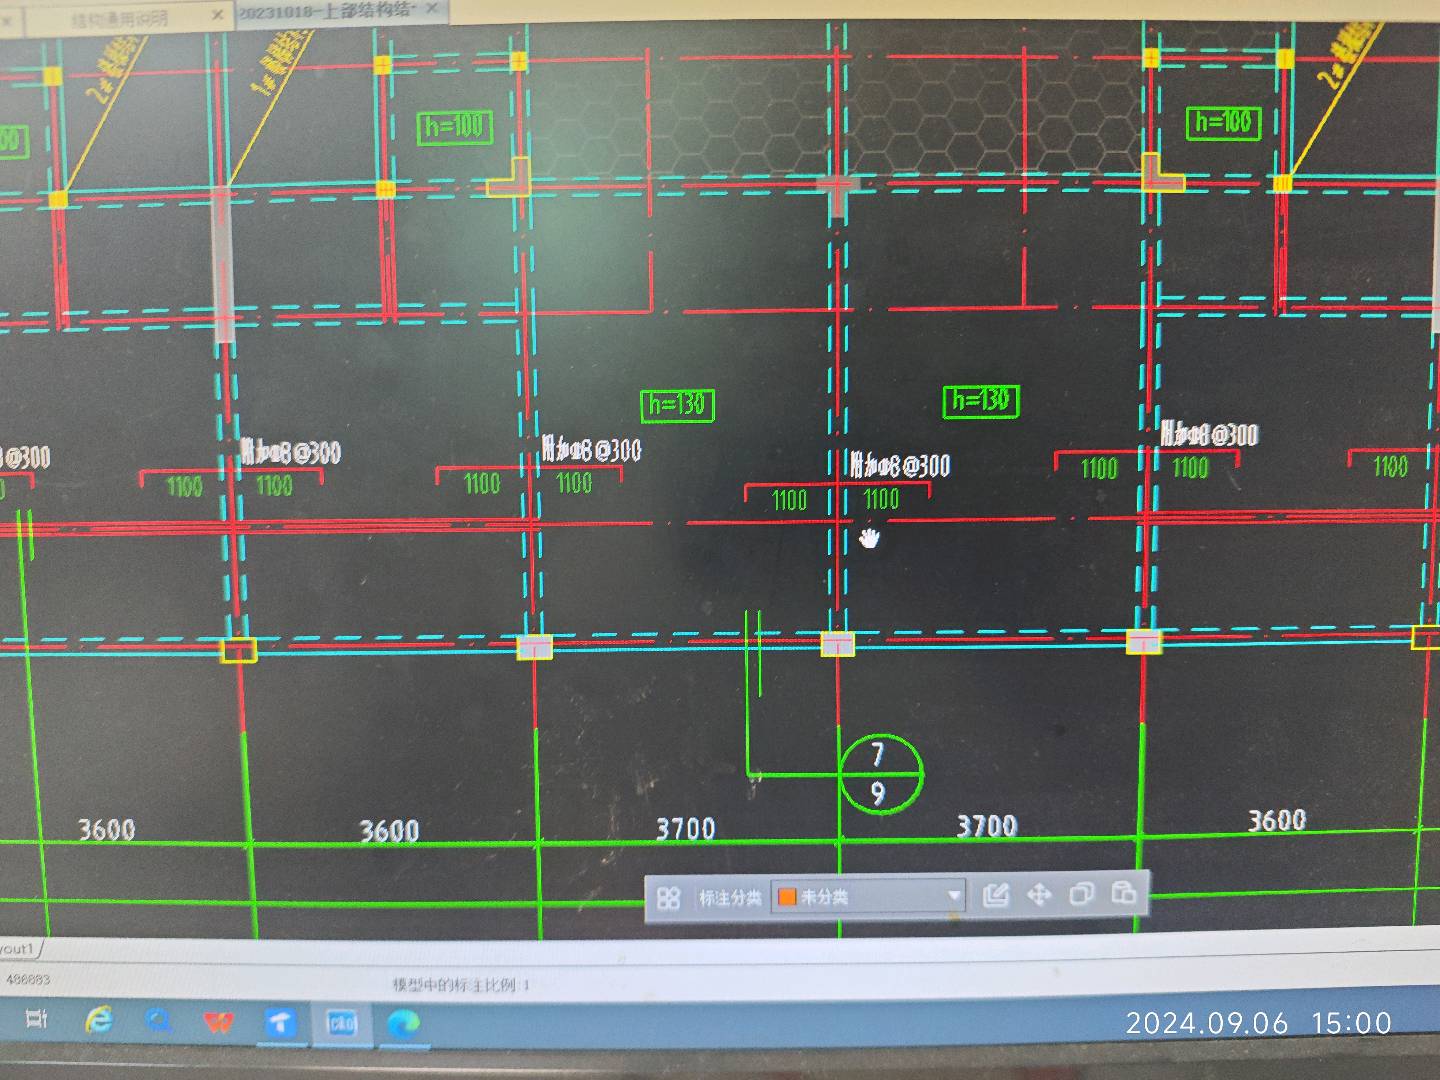Open the Layout1 tab at the bottom

point(18,948)
